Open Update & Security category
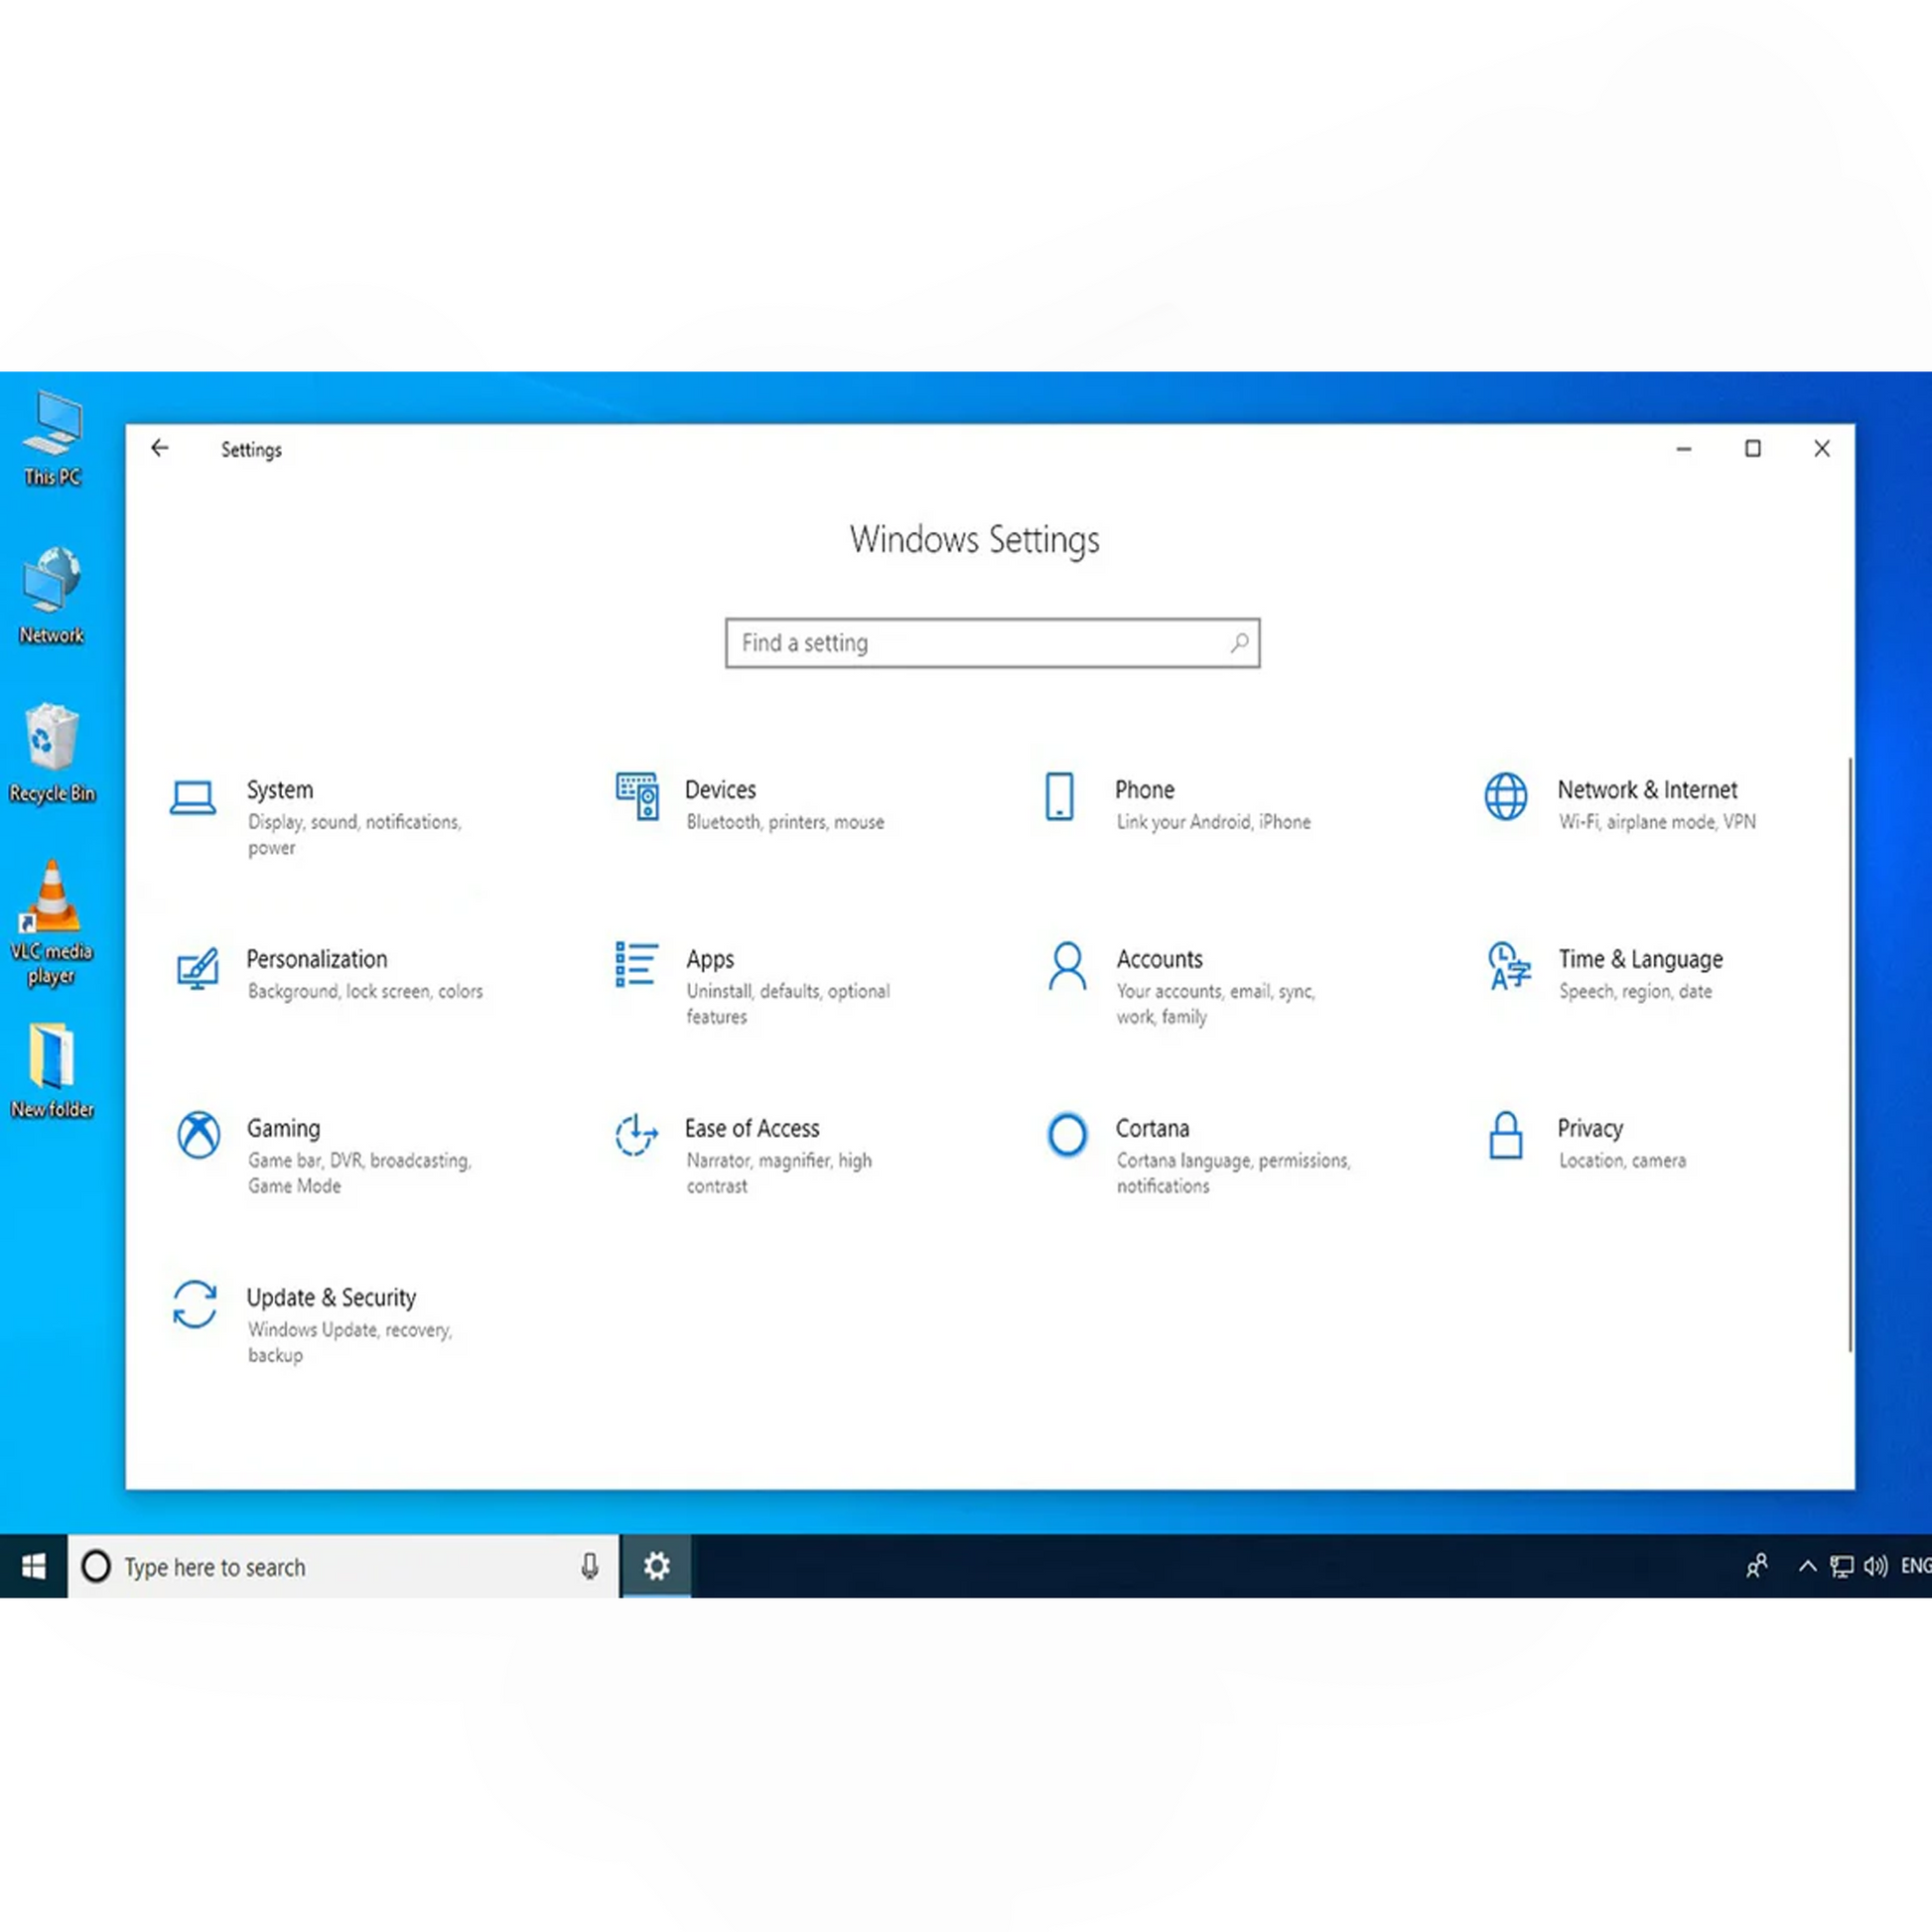The width and height of the screenshot is (1932, 1932). pyautogui.click(x=330, y=1298)
